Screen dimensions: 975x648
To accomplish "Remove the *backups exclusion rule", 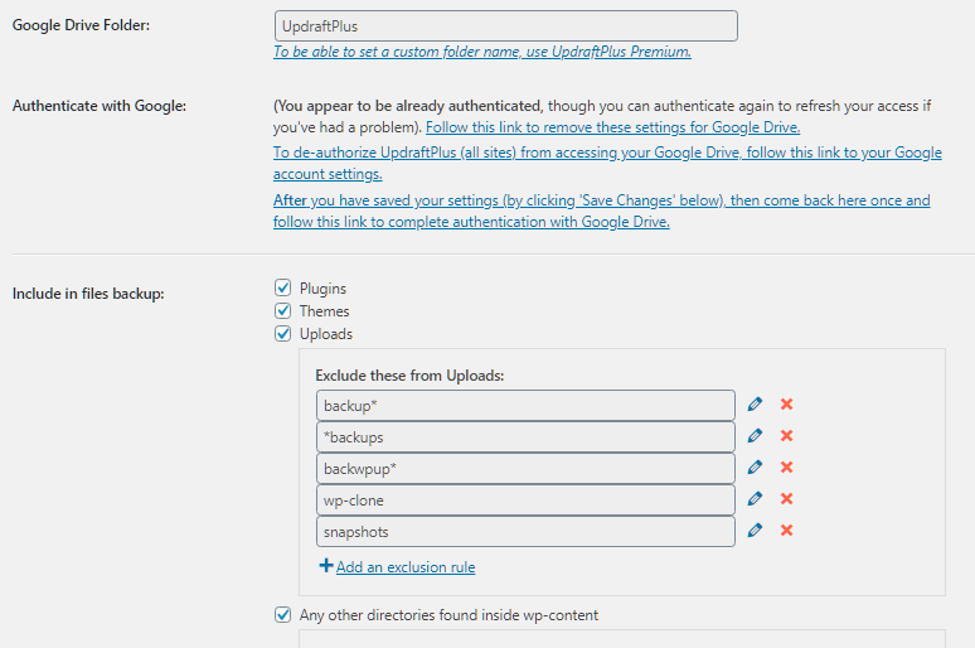I will pos(787,436).
